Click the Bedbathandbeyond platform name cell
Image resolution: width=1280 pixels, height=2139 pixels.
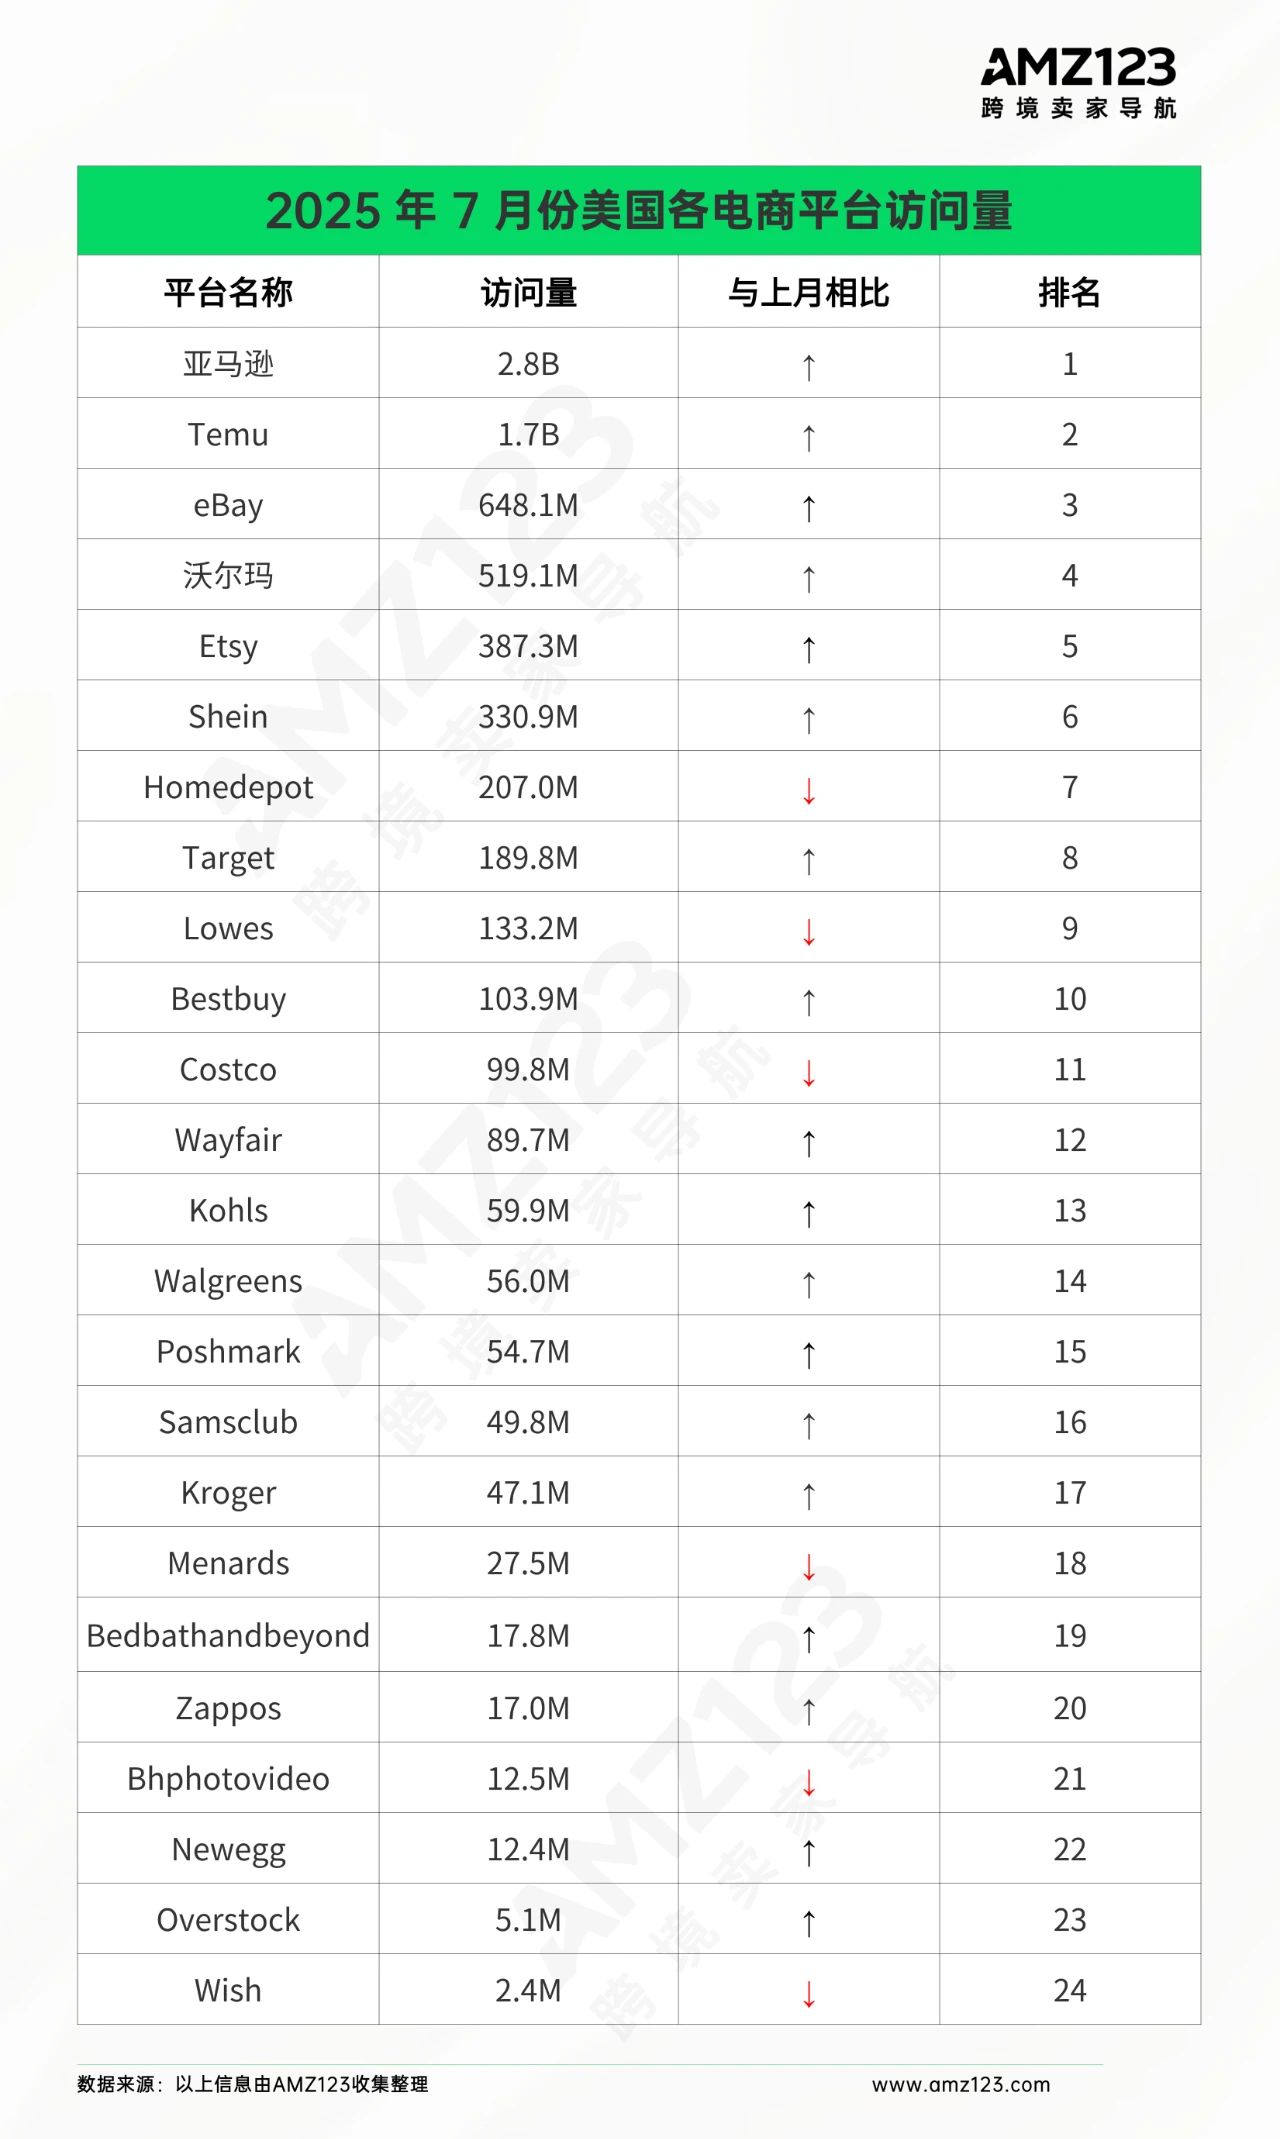pos(228,1635)
